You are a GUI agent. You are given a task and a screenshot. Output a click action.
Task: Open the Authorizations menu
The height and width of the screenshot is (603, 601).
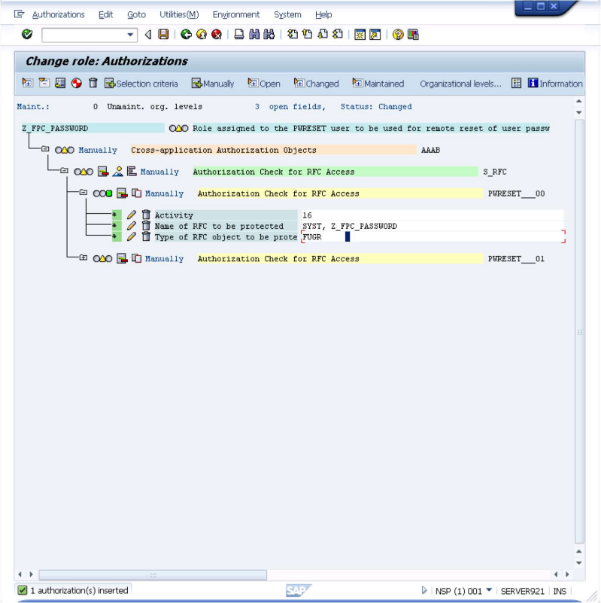tap(58, 15)
